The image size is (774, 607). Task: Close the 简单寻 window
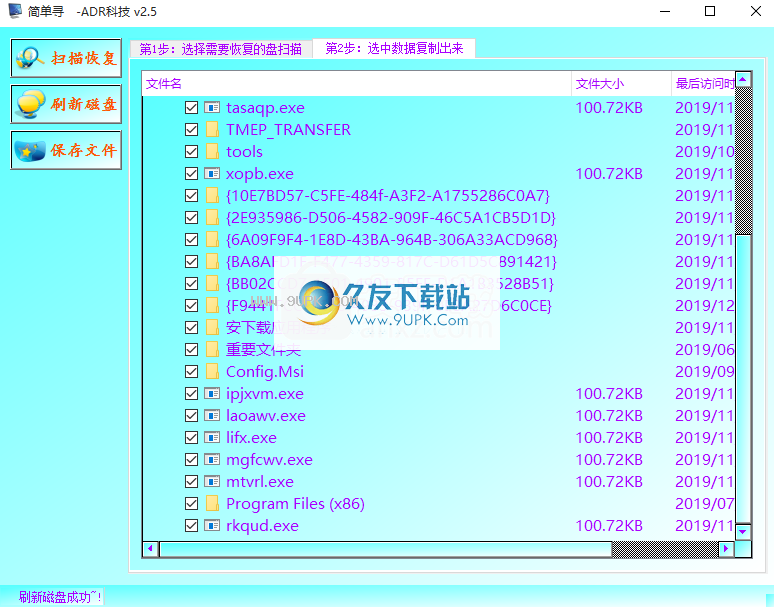pyautogui.click(x=755, y=11)
